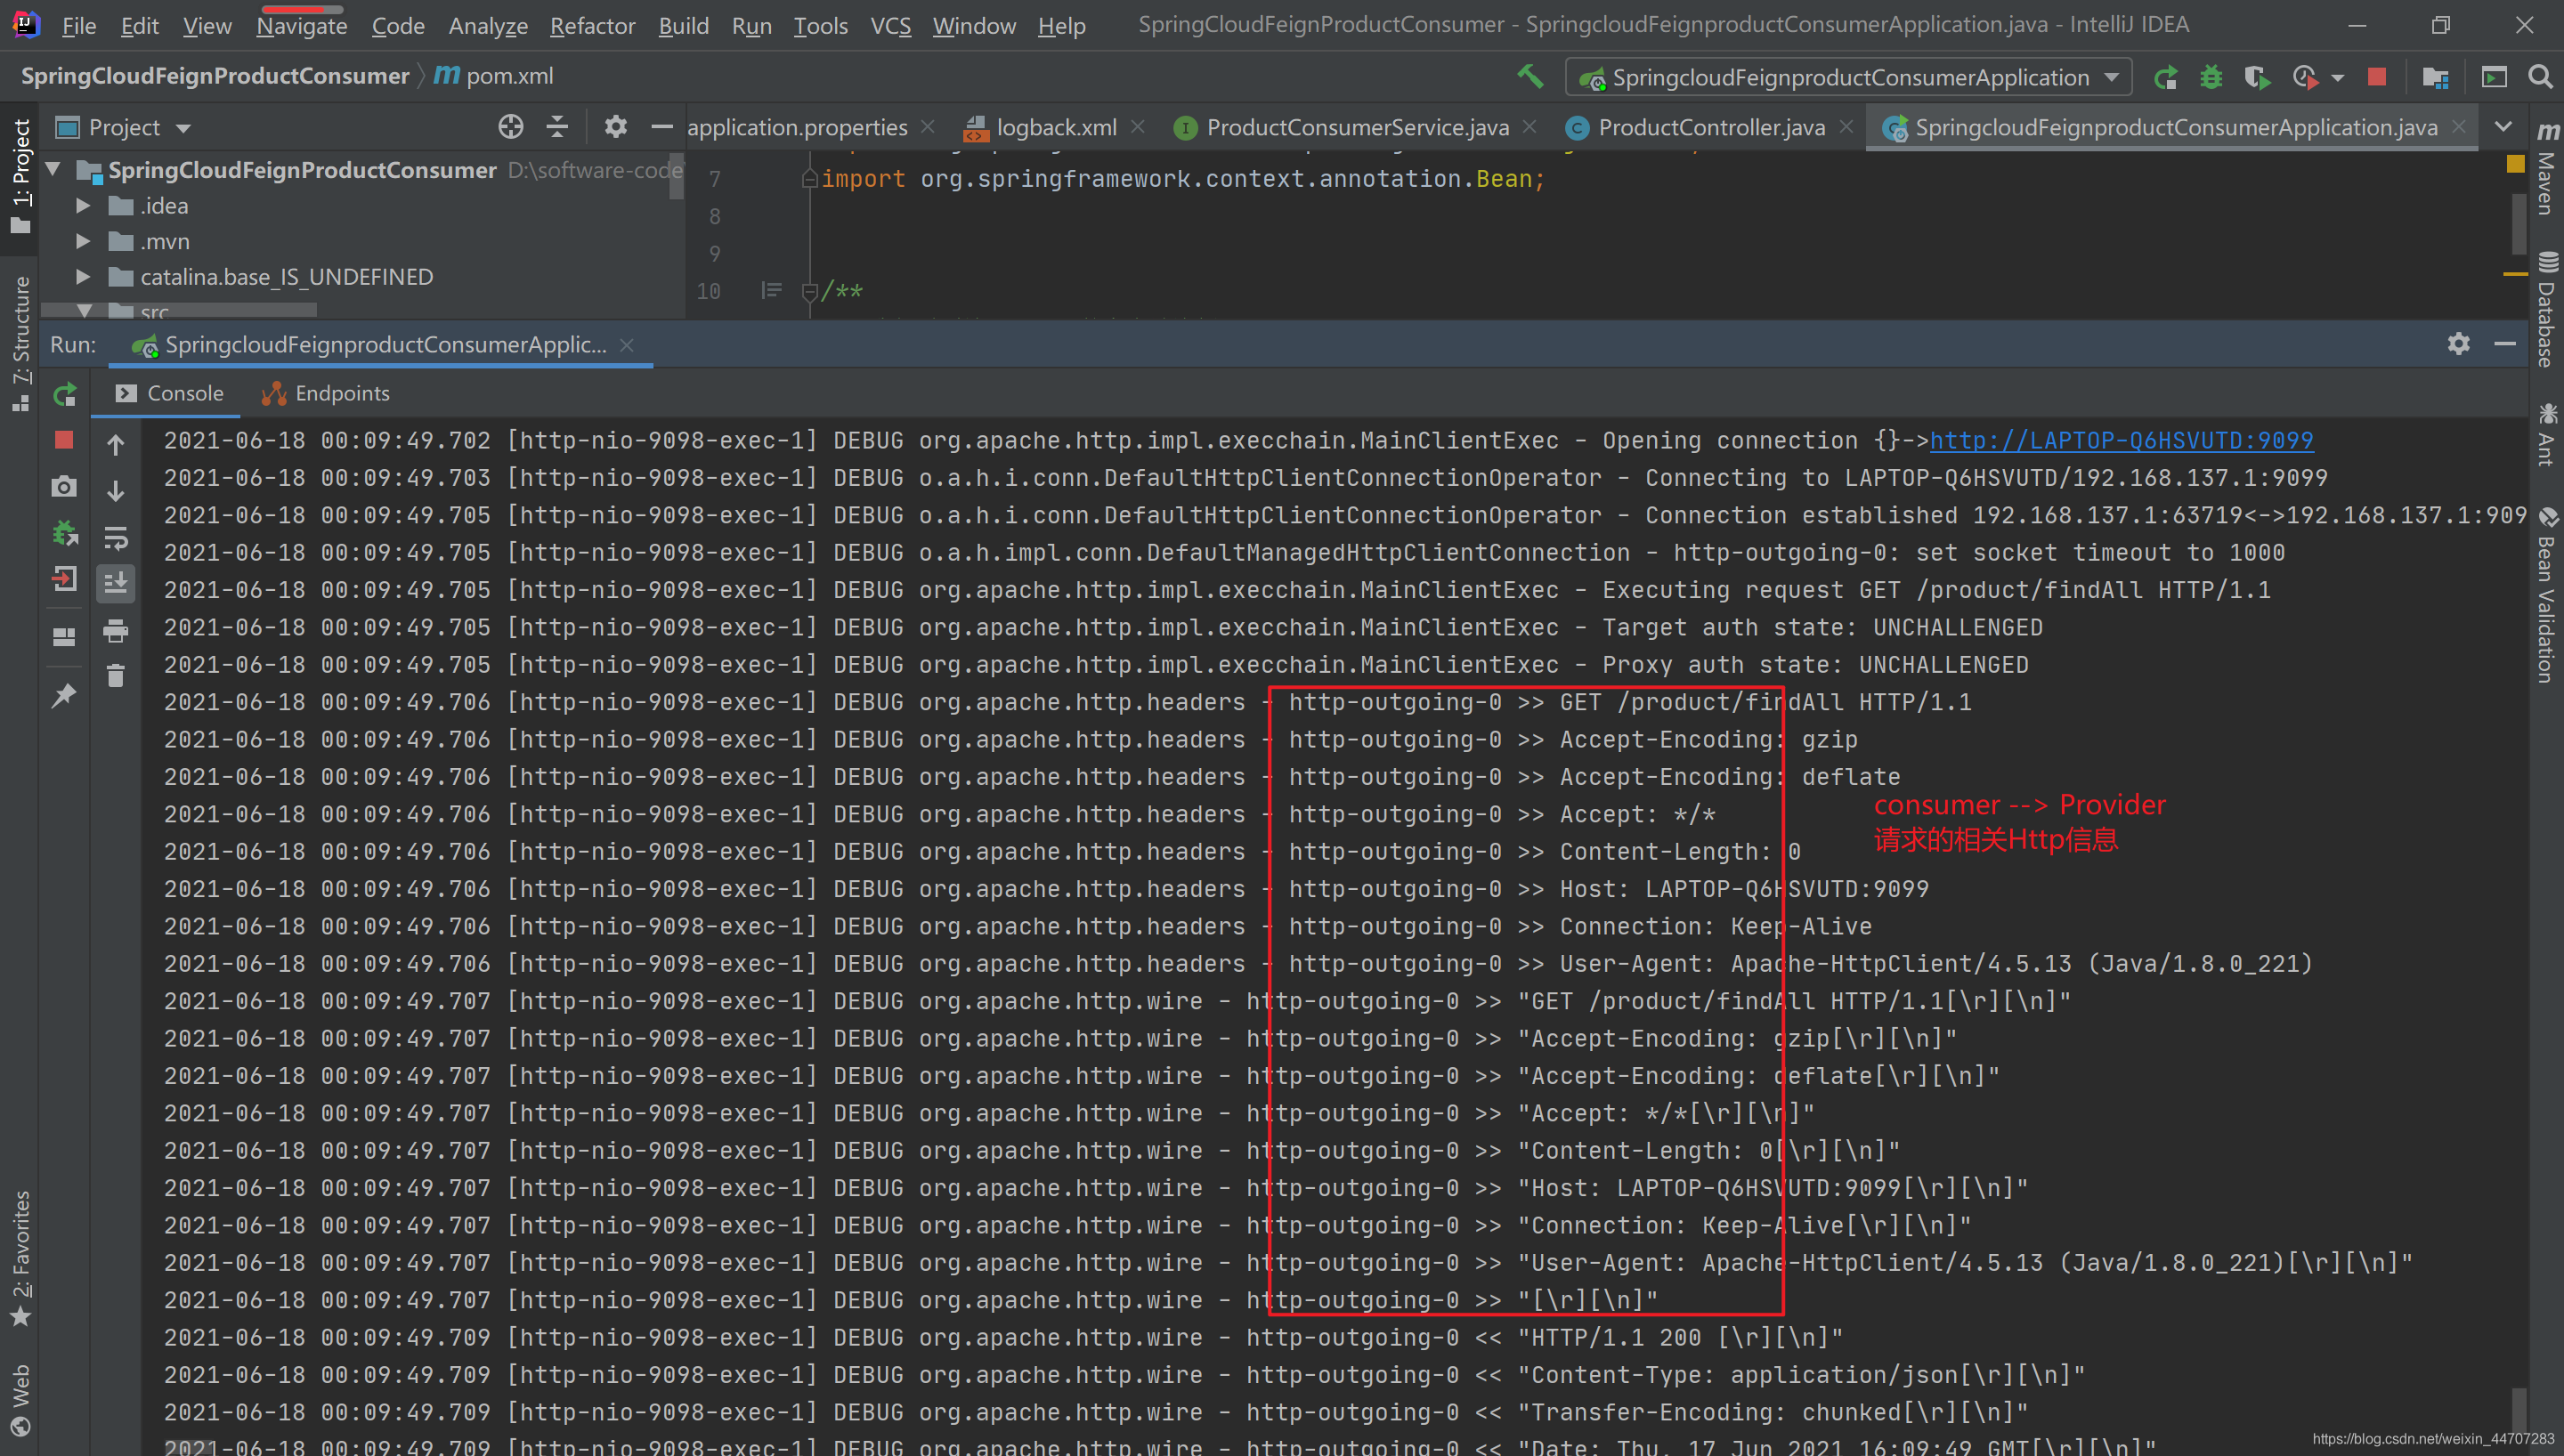The height and width of the screenshot is (1456, 2564).
Task: Click restore layout icon in Run sidebar
Action: click(x=64, y=636)
